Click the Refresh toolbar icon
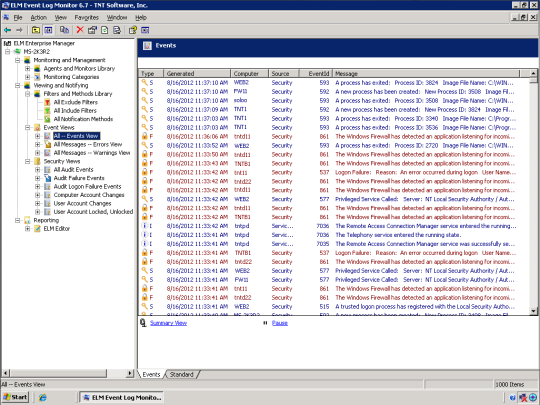This screenshot has width=540, height=405. click(105, 30)
